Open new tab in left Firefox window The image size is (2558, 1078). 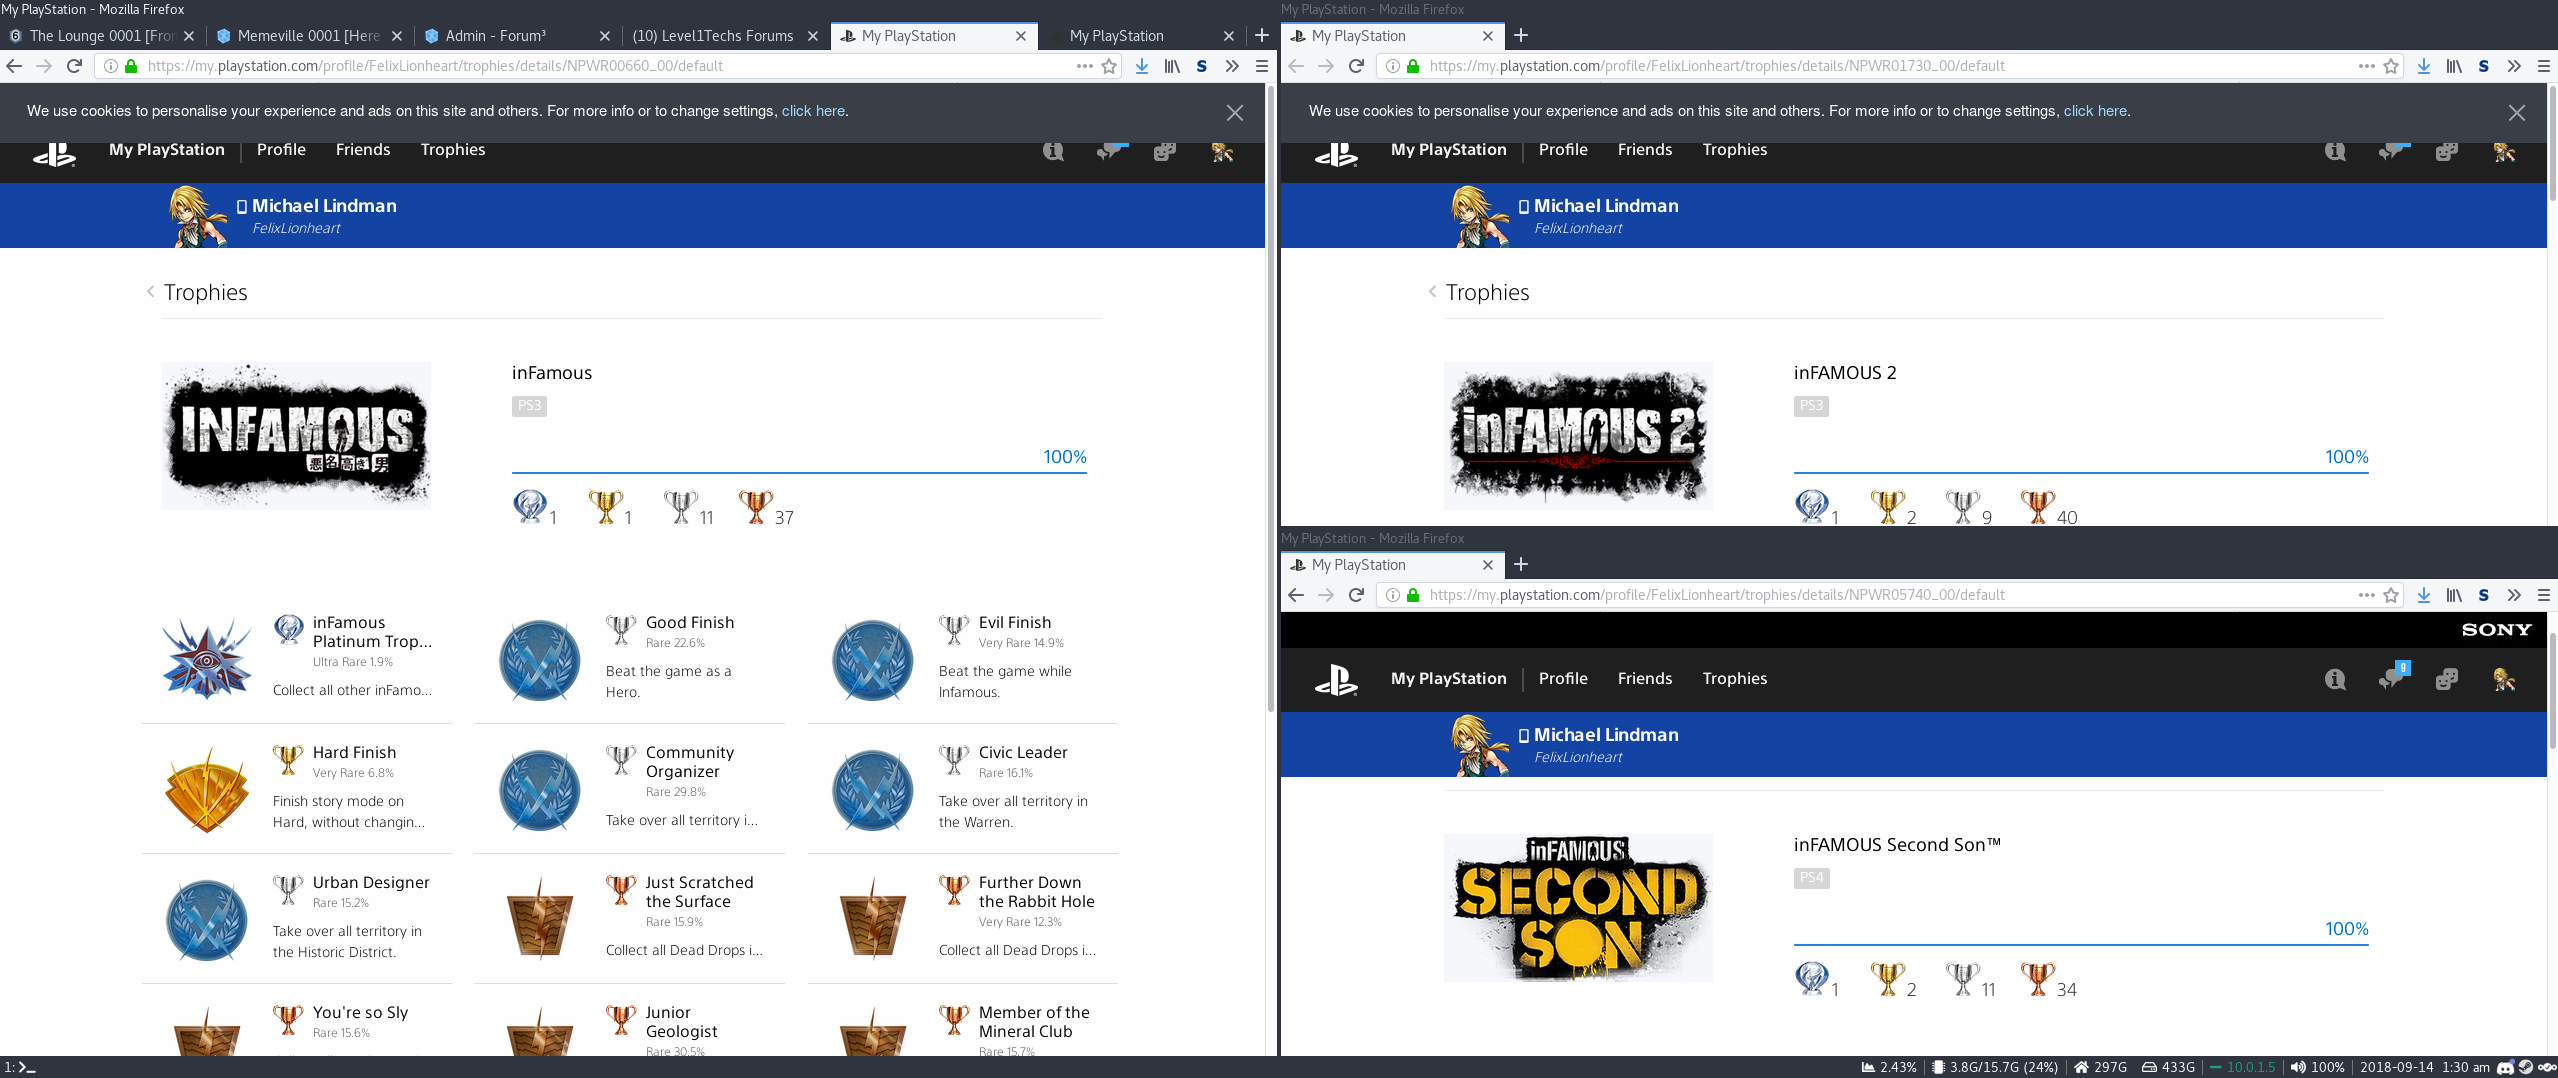click(1262, 36)
